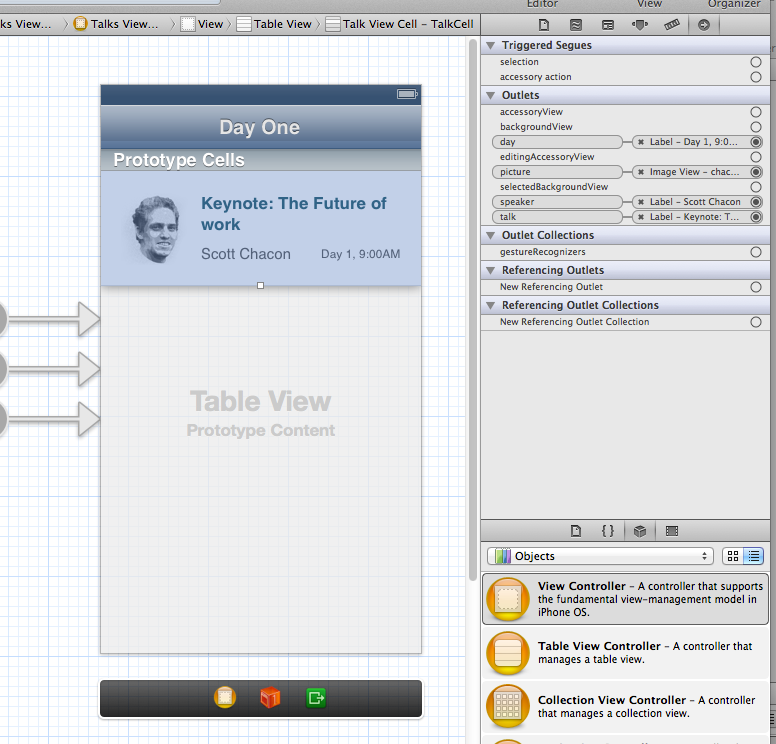This screenshot has width=776, height=744.
Task: Open the Identity inspector tab
Action: 608,25
